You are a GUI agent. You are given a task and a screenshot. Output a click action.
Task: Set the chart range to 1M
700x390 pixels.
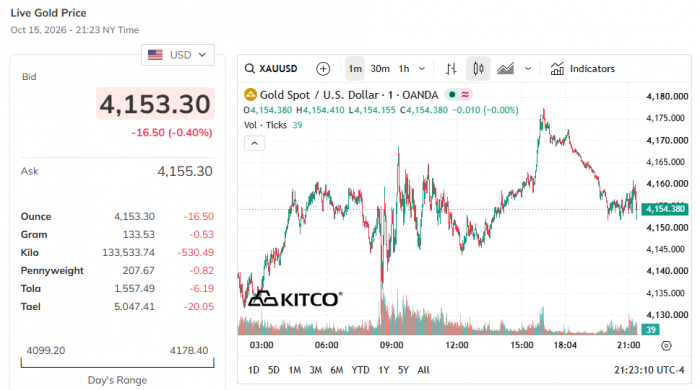(x=295, y=370)
